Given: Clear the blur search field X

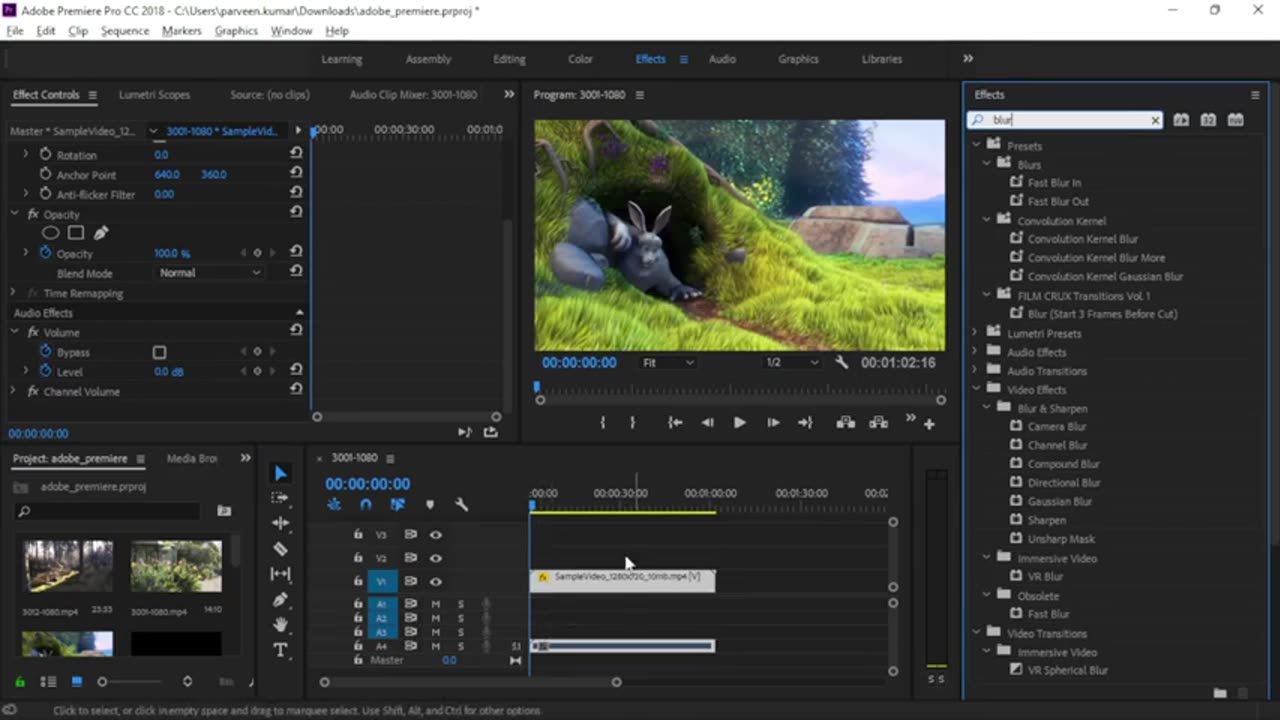Looking at the screenshot, I should coord(1155,120).
